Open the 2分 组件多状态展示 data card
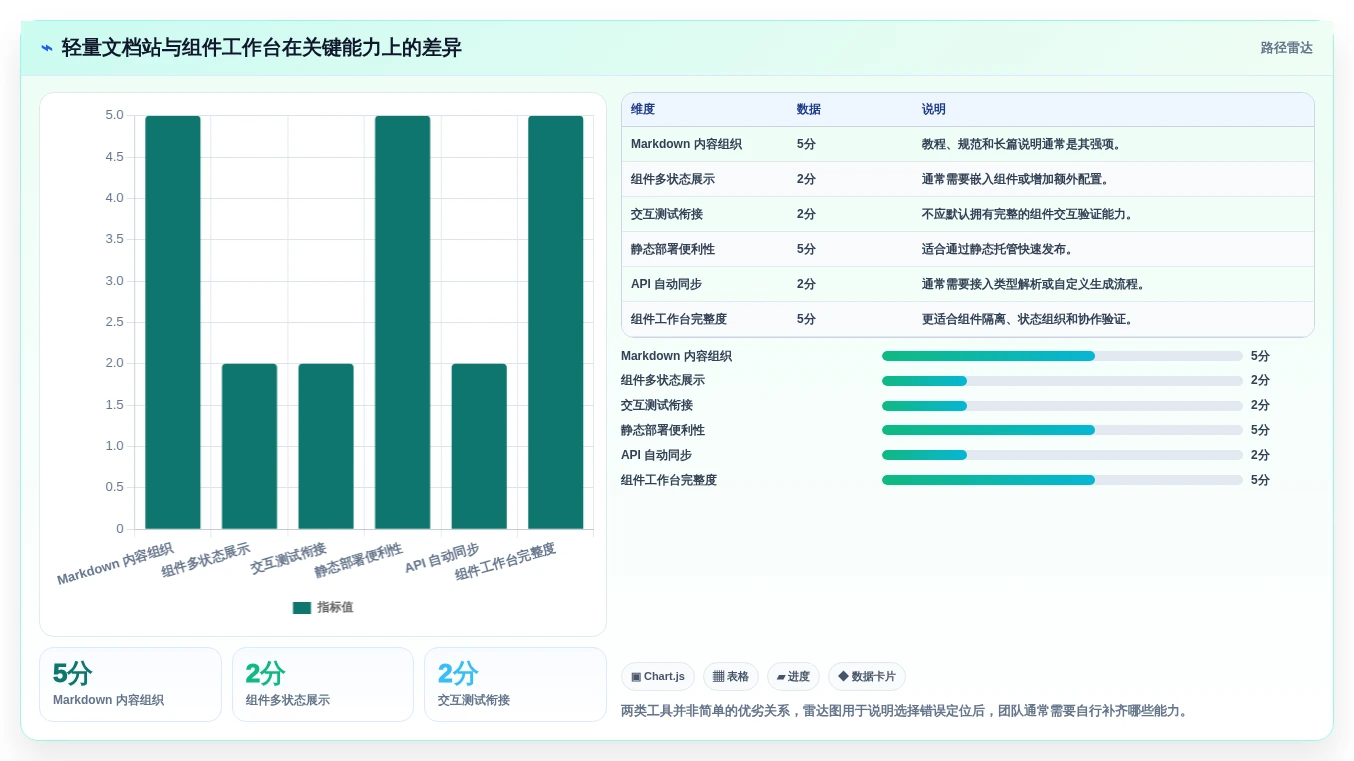The width and height of the screenshot is (1354, 761). pyautogui.click(x=323, y=684)
